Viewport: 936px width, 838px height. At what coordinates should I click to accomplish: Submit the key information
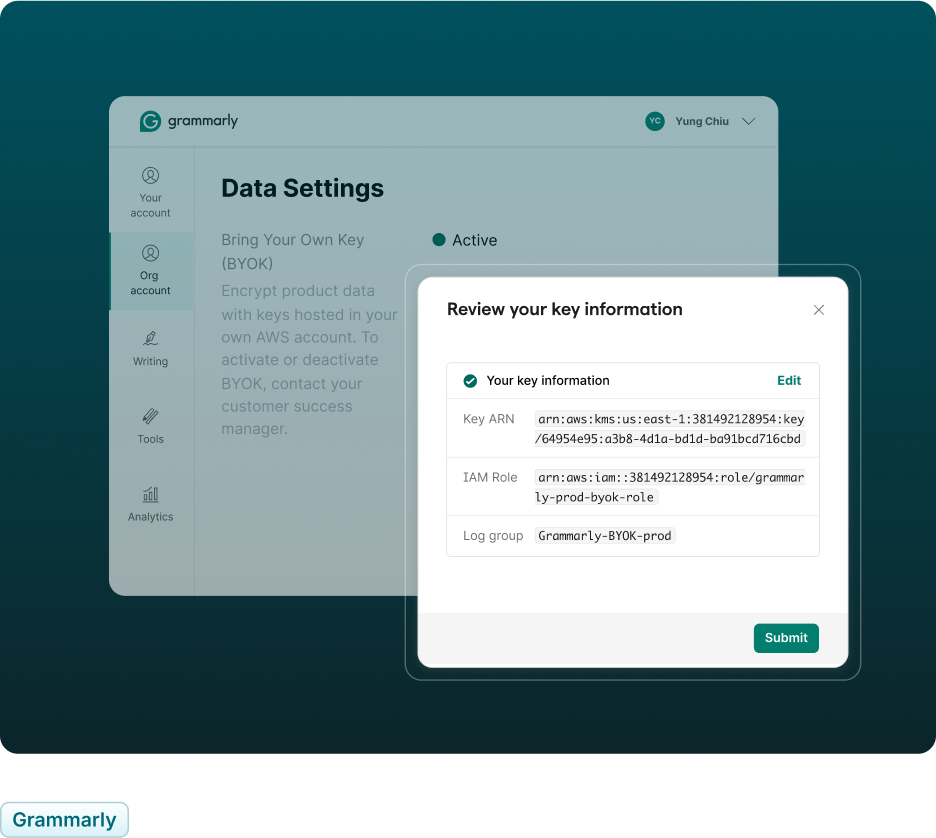[786, 638]
